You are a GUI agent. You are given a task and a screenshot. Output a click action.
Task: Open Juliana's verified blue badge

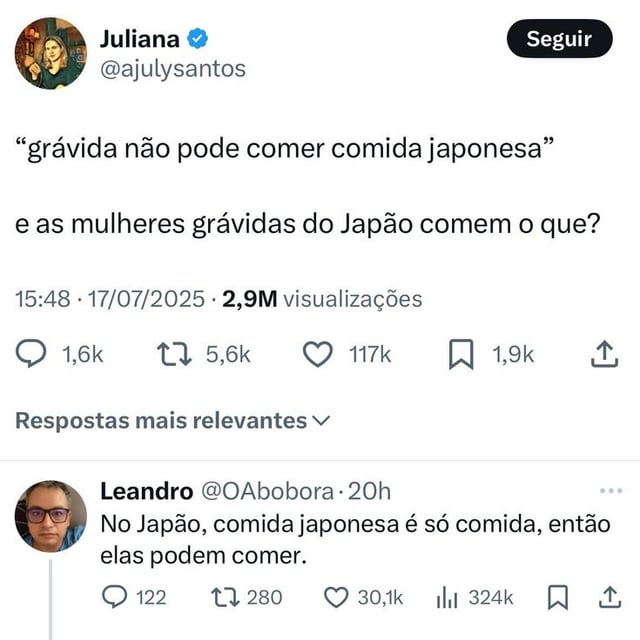[198, 39]
